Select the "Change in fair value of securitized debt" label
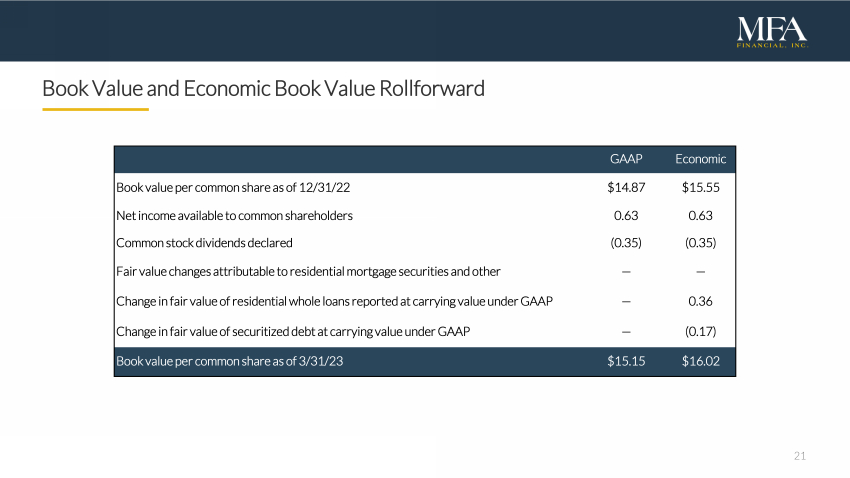The height and width of the screenshot is (478, 850). pos(293,331)
